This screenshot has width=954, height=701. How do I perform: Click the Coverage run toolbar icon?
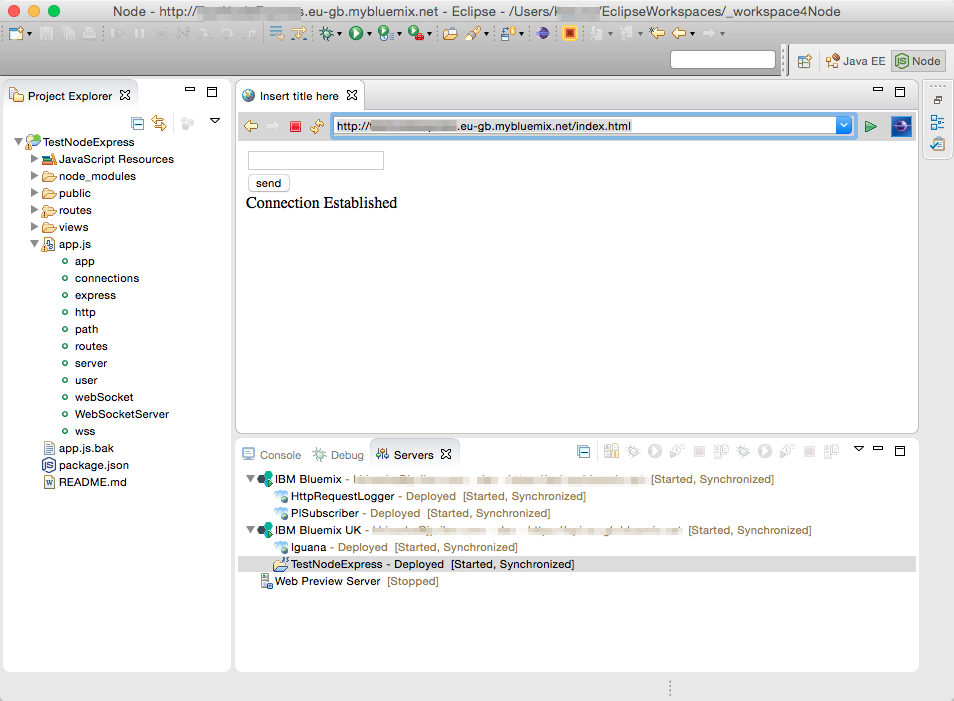coord(385,33)
